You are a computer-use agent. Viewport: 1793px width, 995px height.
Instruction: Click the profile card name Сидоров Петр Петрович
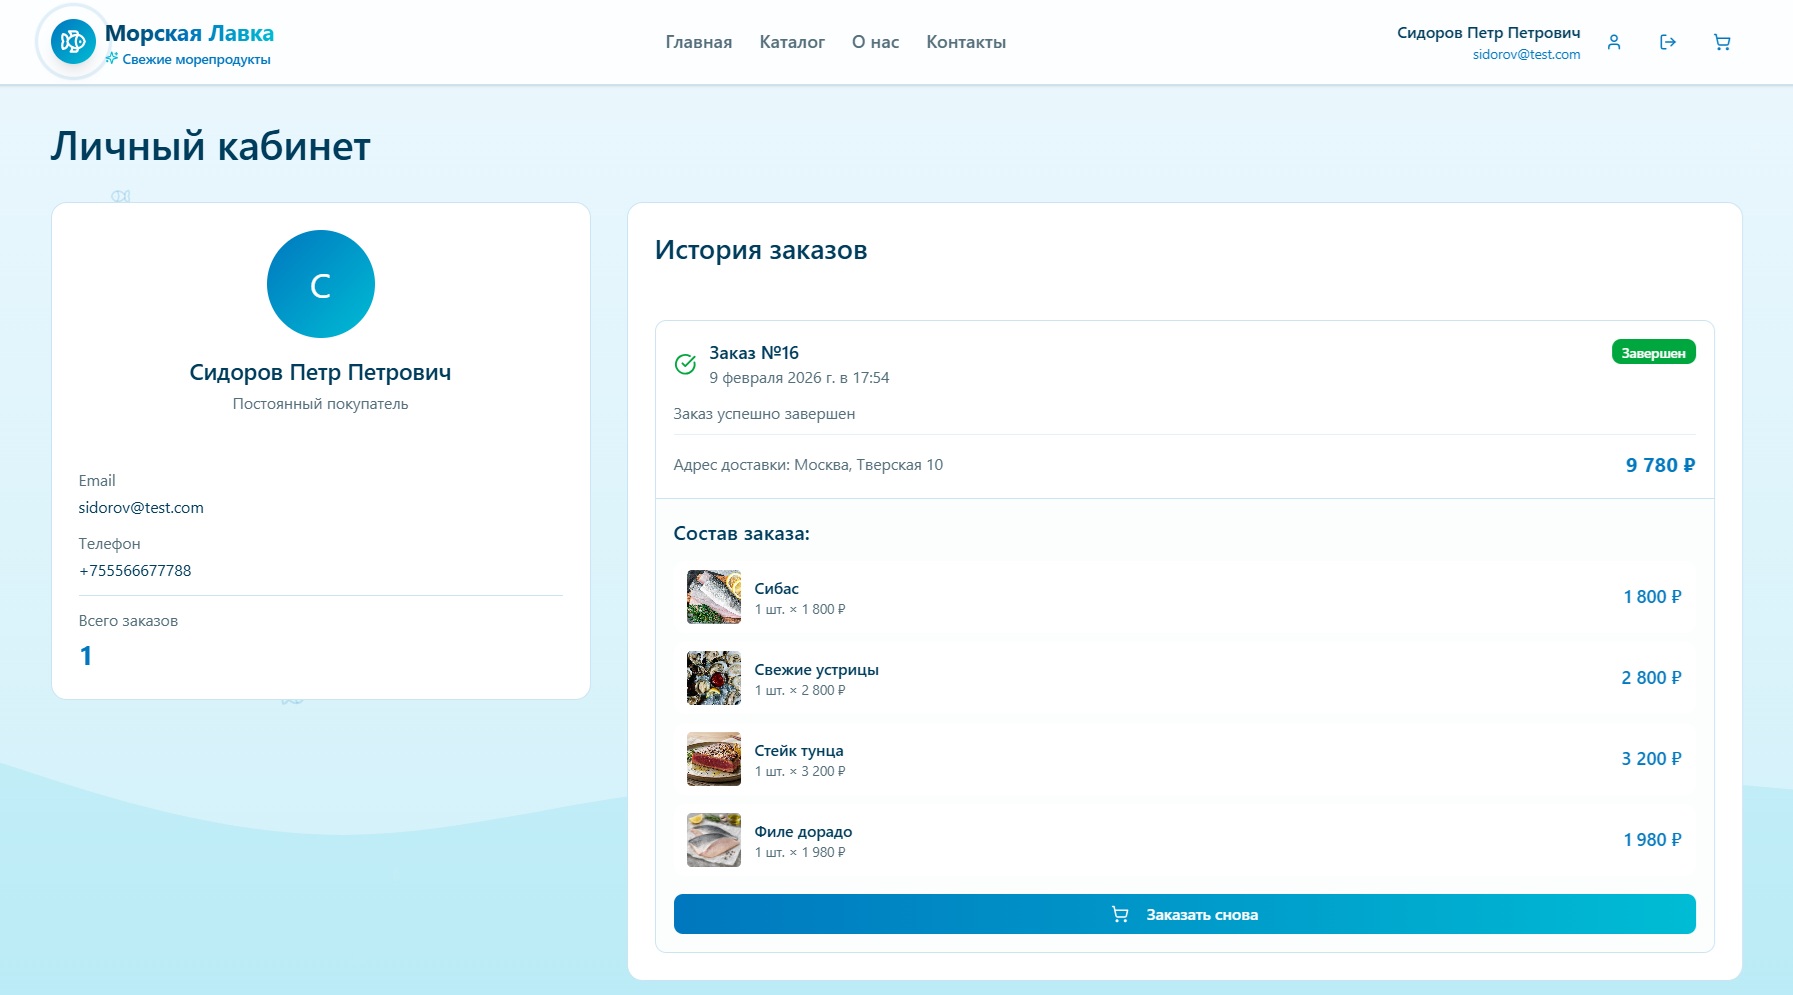pyautogui.click(x=321, y=372)
